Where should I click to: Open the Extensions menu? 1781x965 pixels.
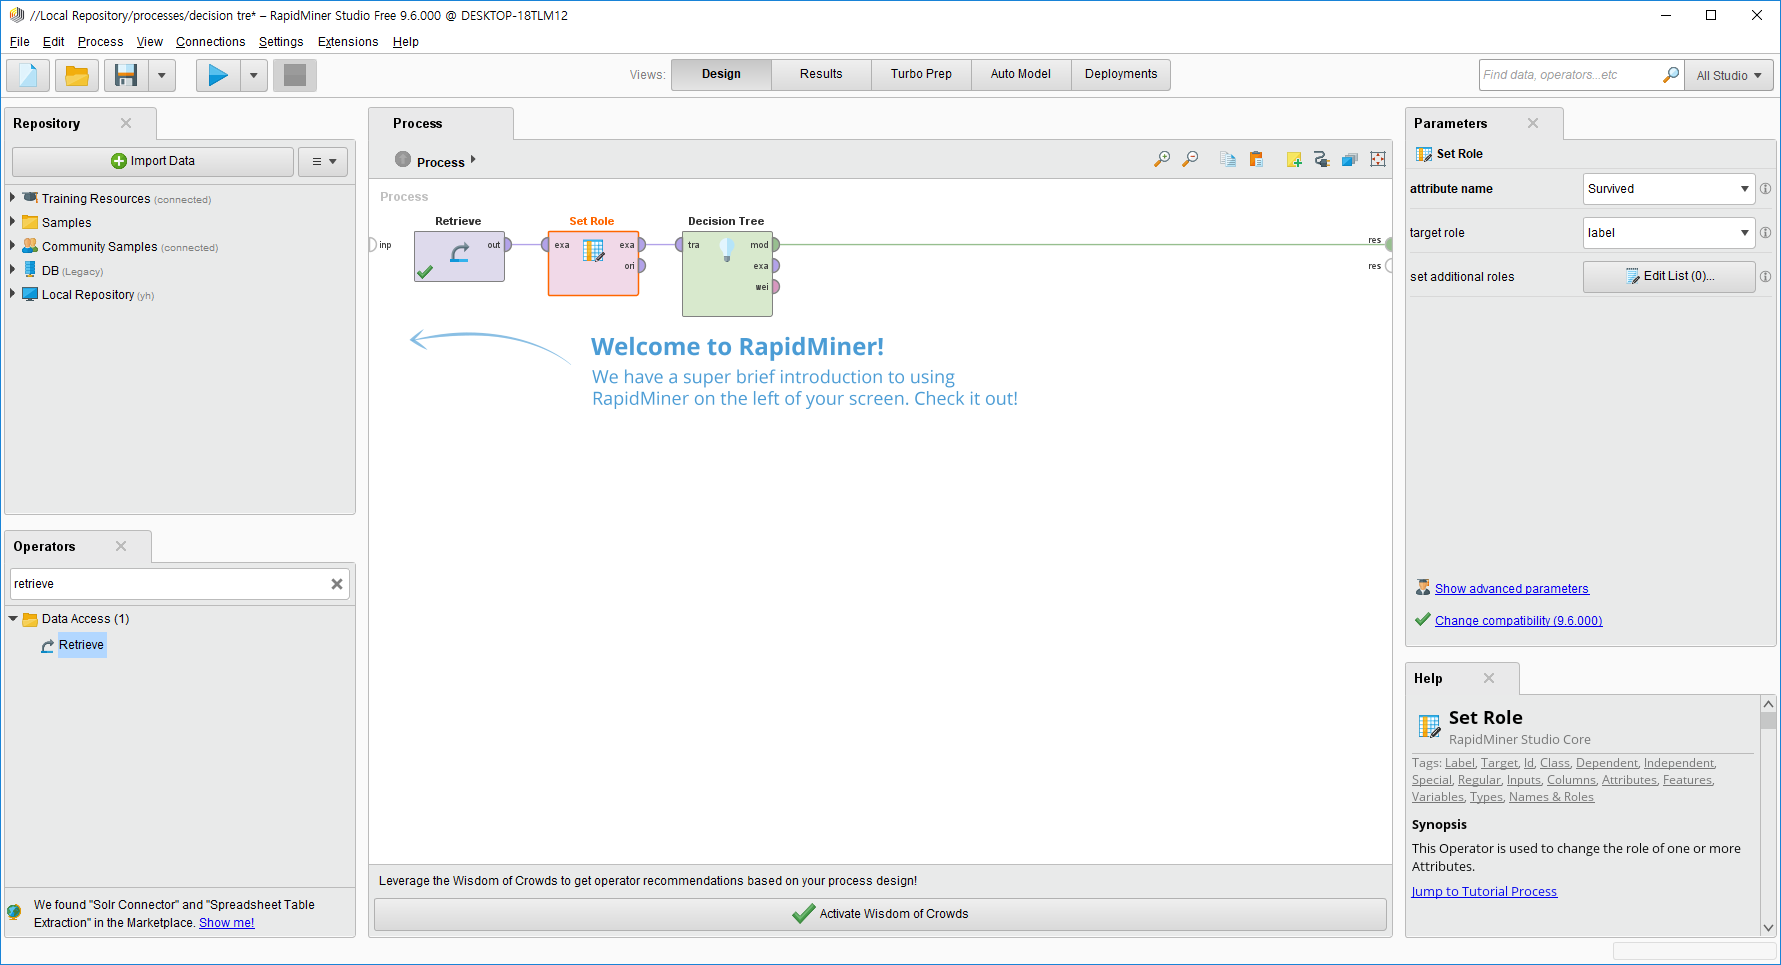coord(348,42)
